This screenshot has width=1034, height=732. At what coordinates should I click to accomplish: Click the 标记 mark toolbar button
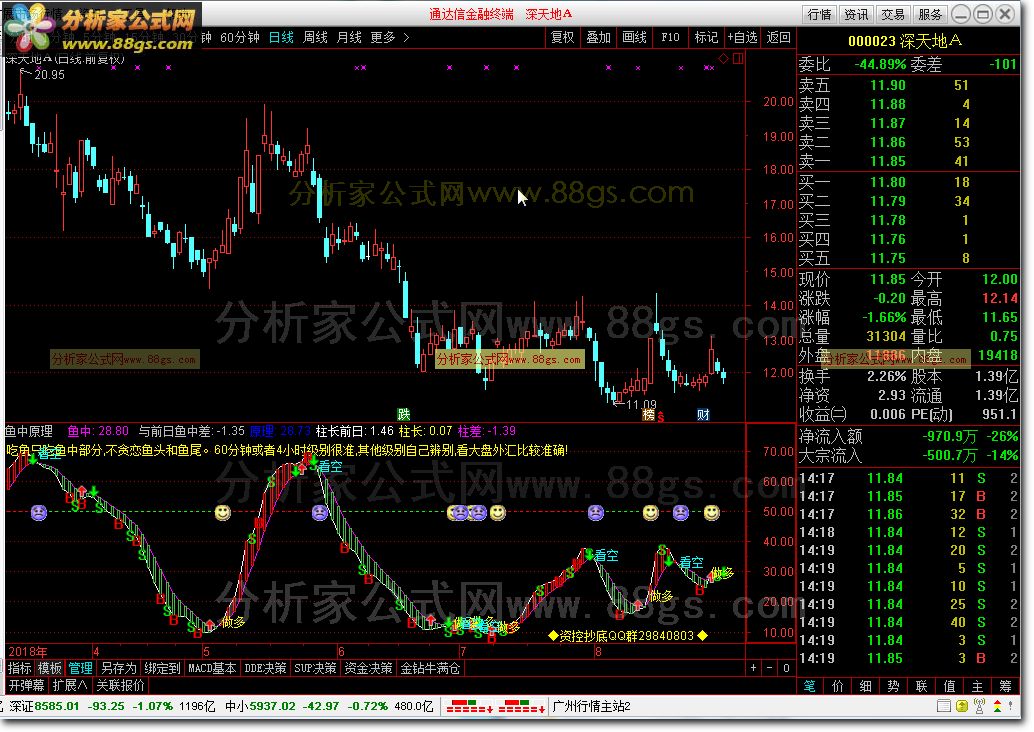click(706, 38)
